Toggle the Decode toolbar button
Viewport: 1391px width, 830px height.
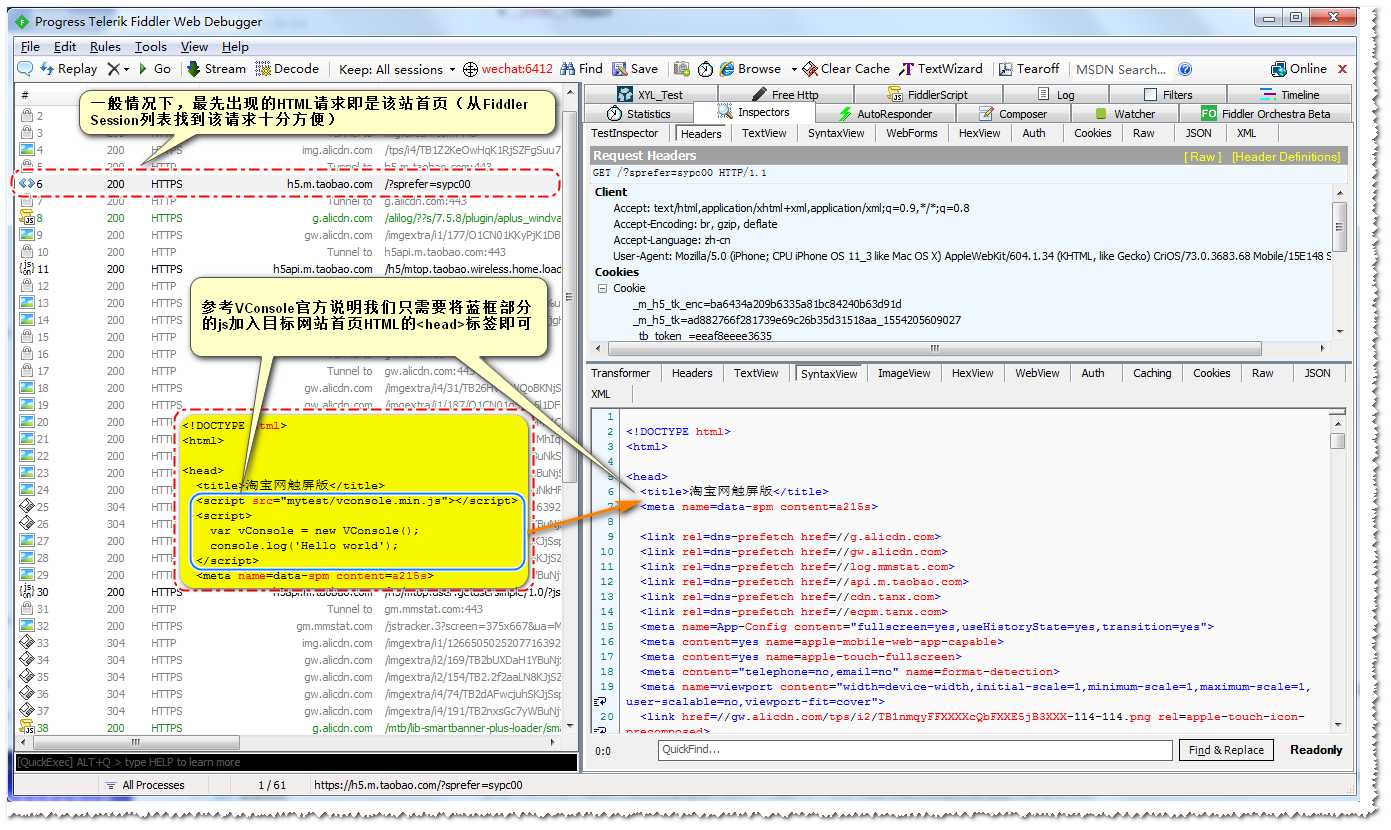288,69
